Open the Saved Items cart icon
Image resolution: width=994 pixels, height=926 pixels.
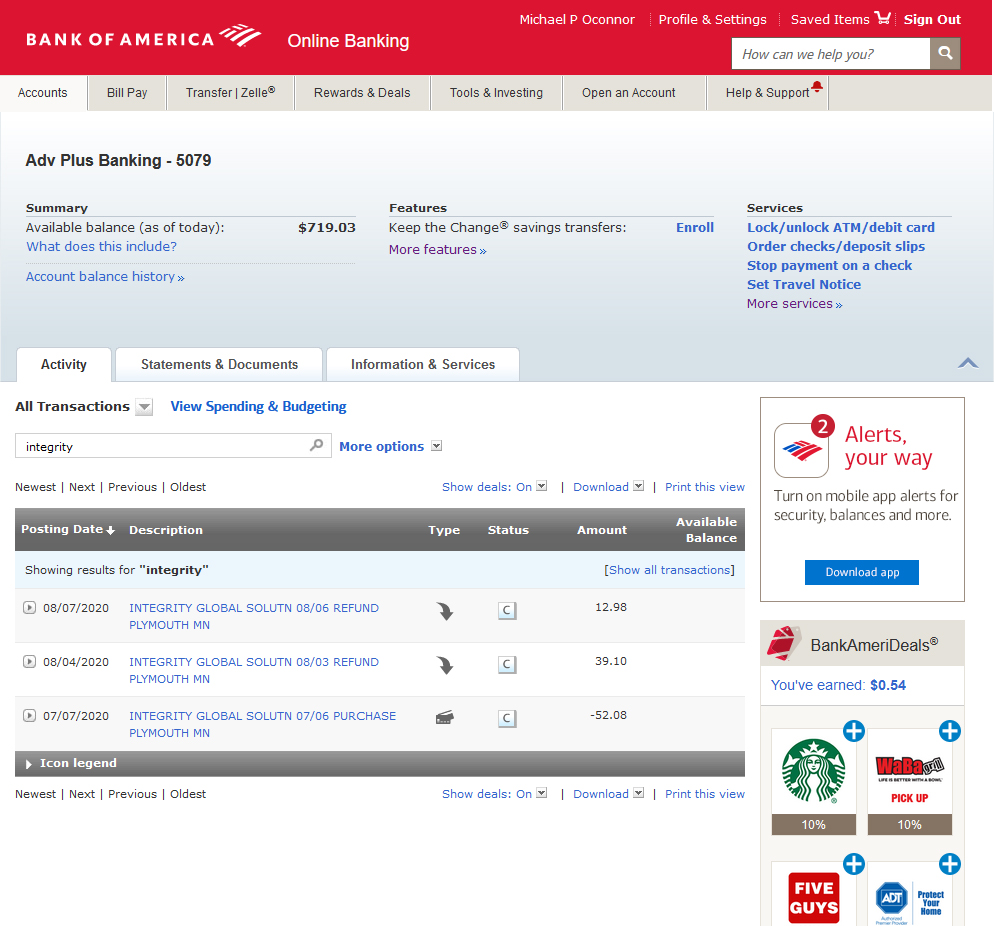(882, 18)
